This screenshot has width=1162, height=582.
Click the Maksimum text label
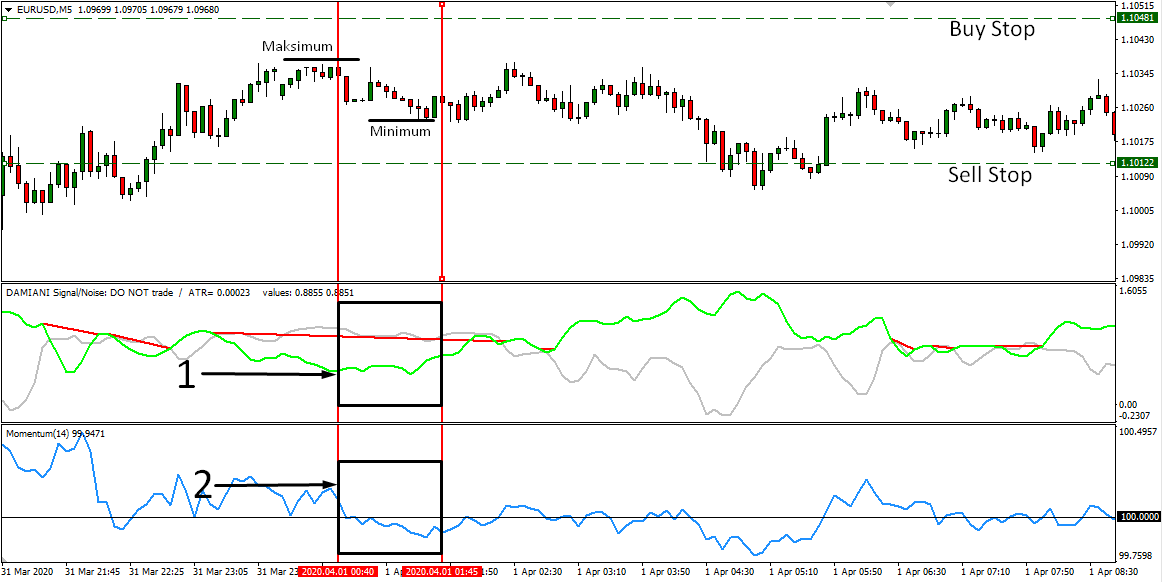296,47
